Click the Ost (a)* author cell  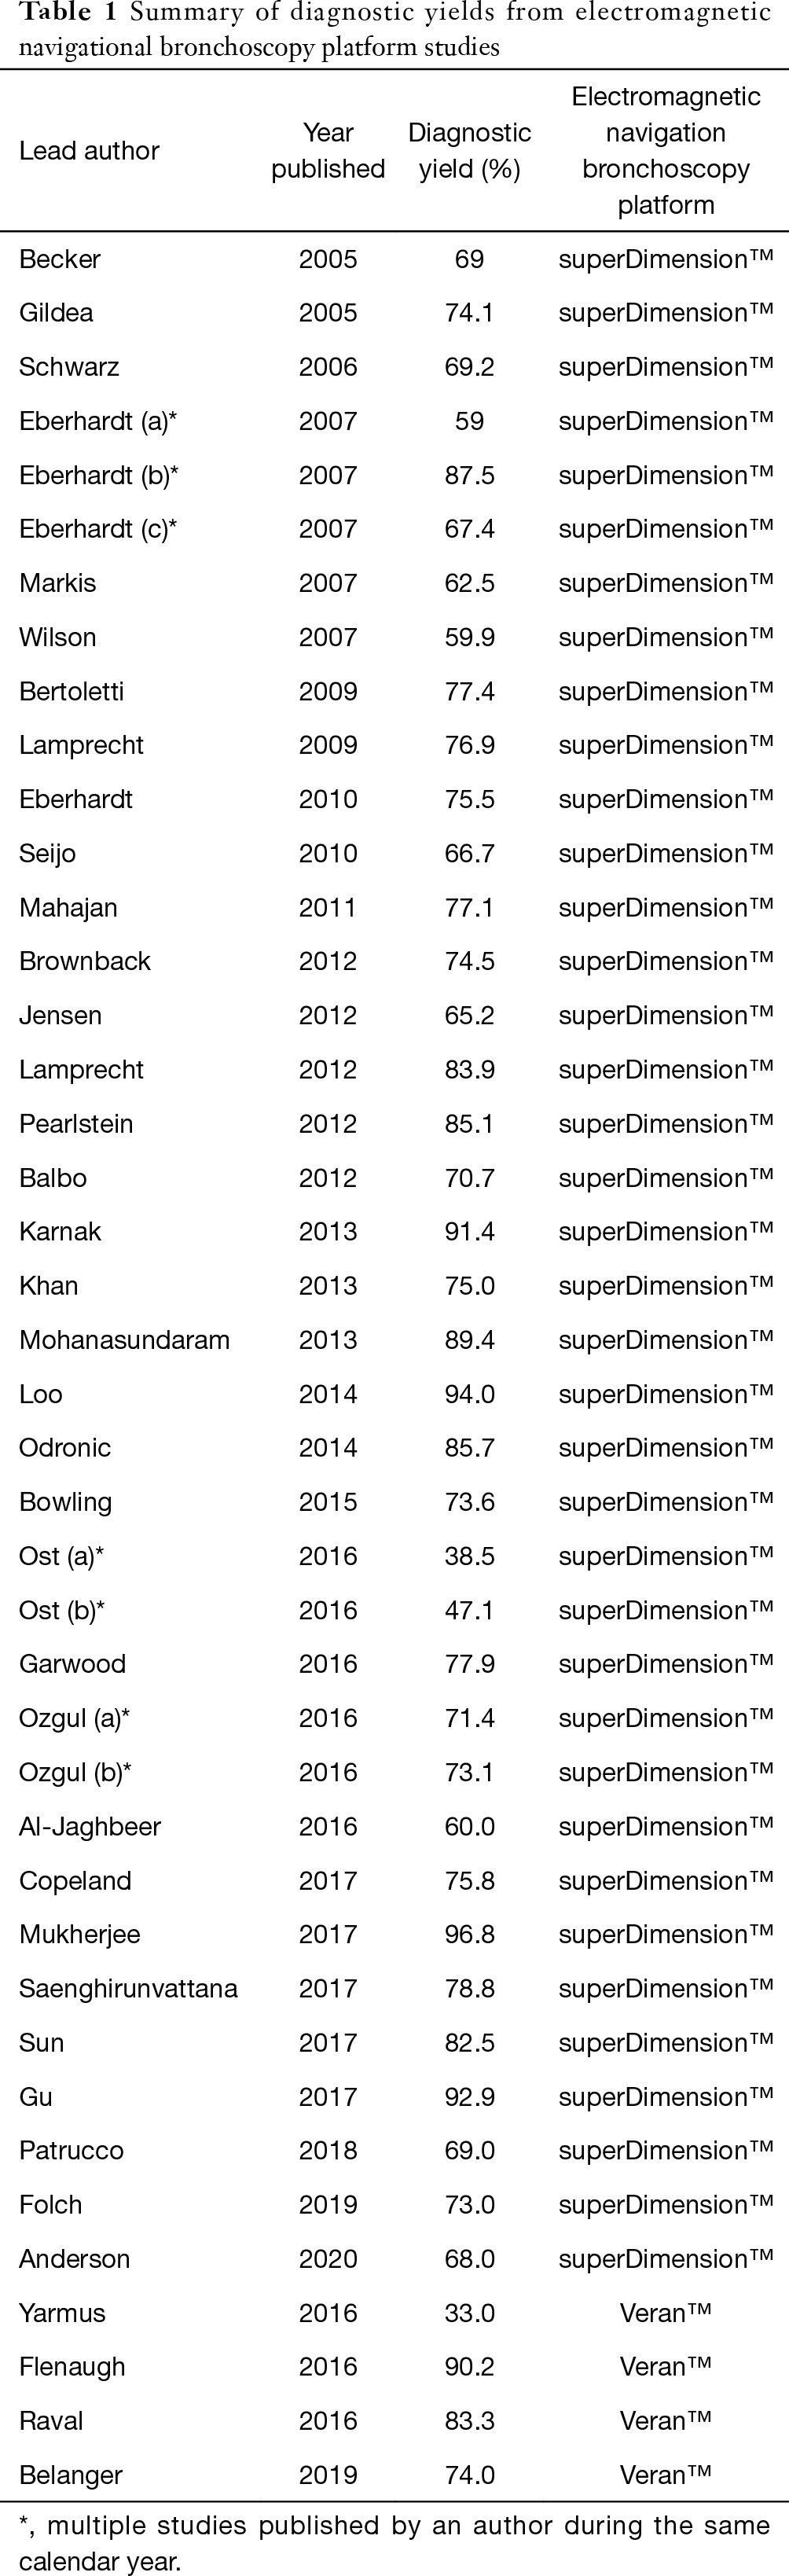click(x=62, y=1556)
